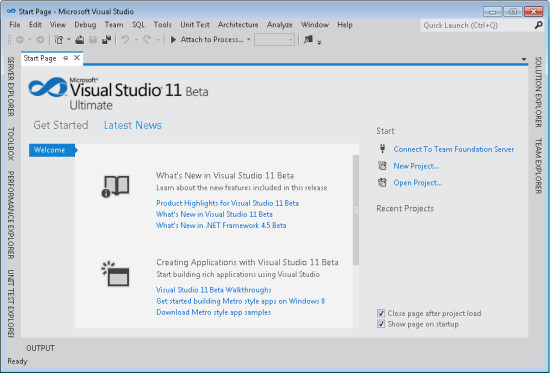Click the Open Project... link
Screen dimensions: 550x373
pyautogui.click(x=418, y=183)
